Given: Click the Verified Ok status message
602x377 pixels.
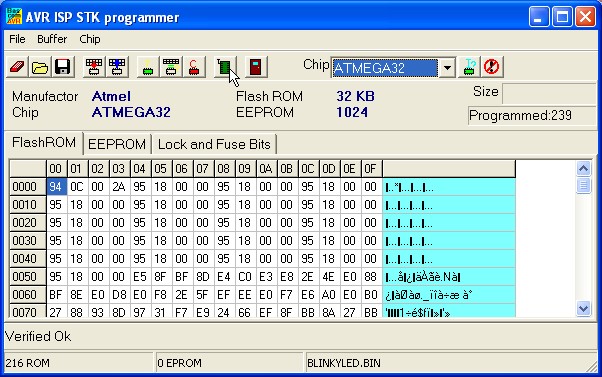Looking at the screenshot, I should (38, 336).
